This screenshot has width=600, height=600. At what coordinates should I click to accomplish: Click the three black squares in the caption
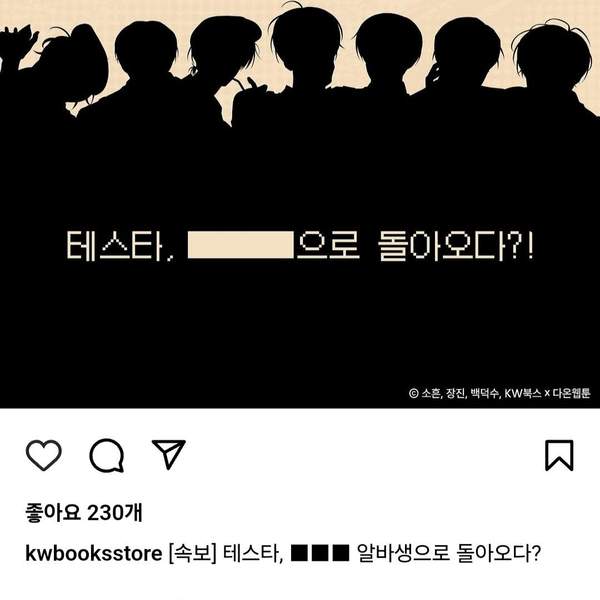(320, 553)
